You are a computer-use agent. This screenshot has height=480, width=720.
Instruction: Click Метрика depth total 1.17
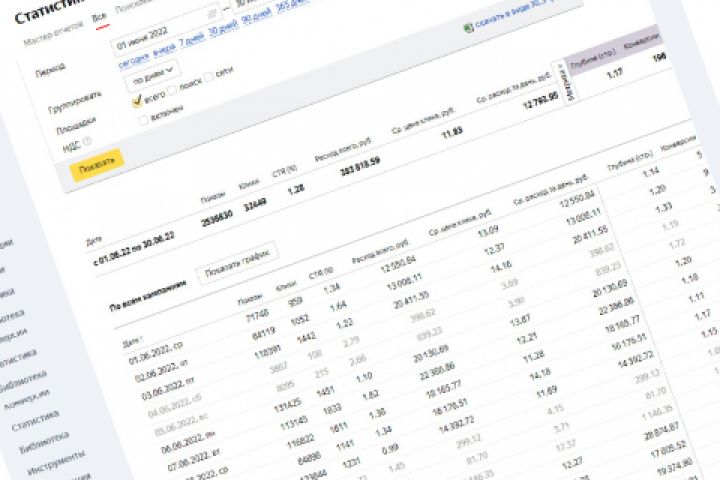coord(614,74)
